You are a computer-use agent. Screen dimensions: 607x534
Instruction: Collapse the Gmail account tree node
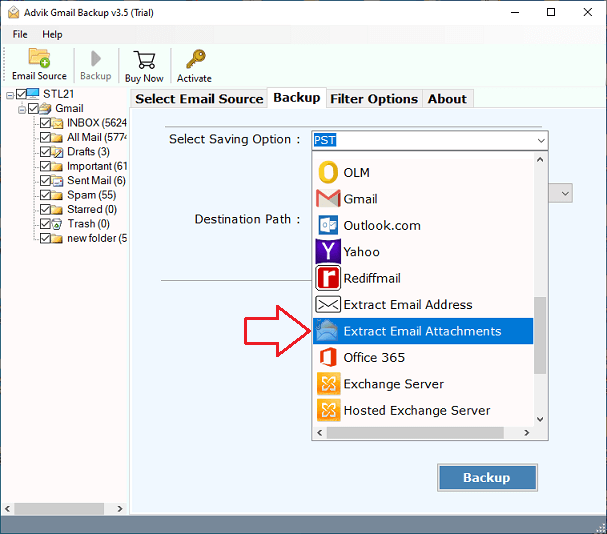click(22, 108)
